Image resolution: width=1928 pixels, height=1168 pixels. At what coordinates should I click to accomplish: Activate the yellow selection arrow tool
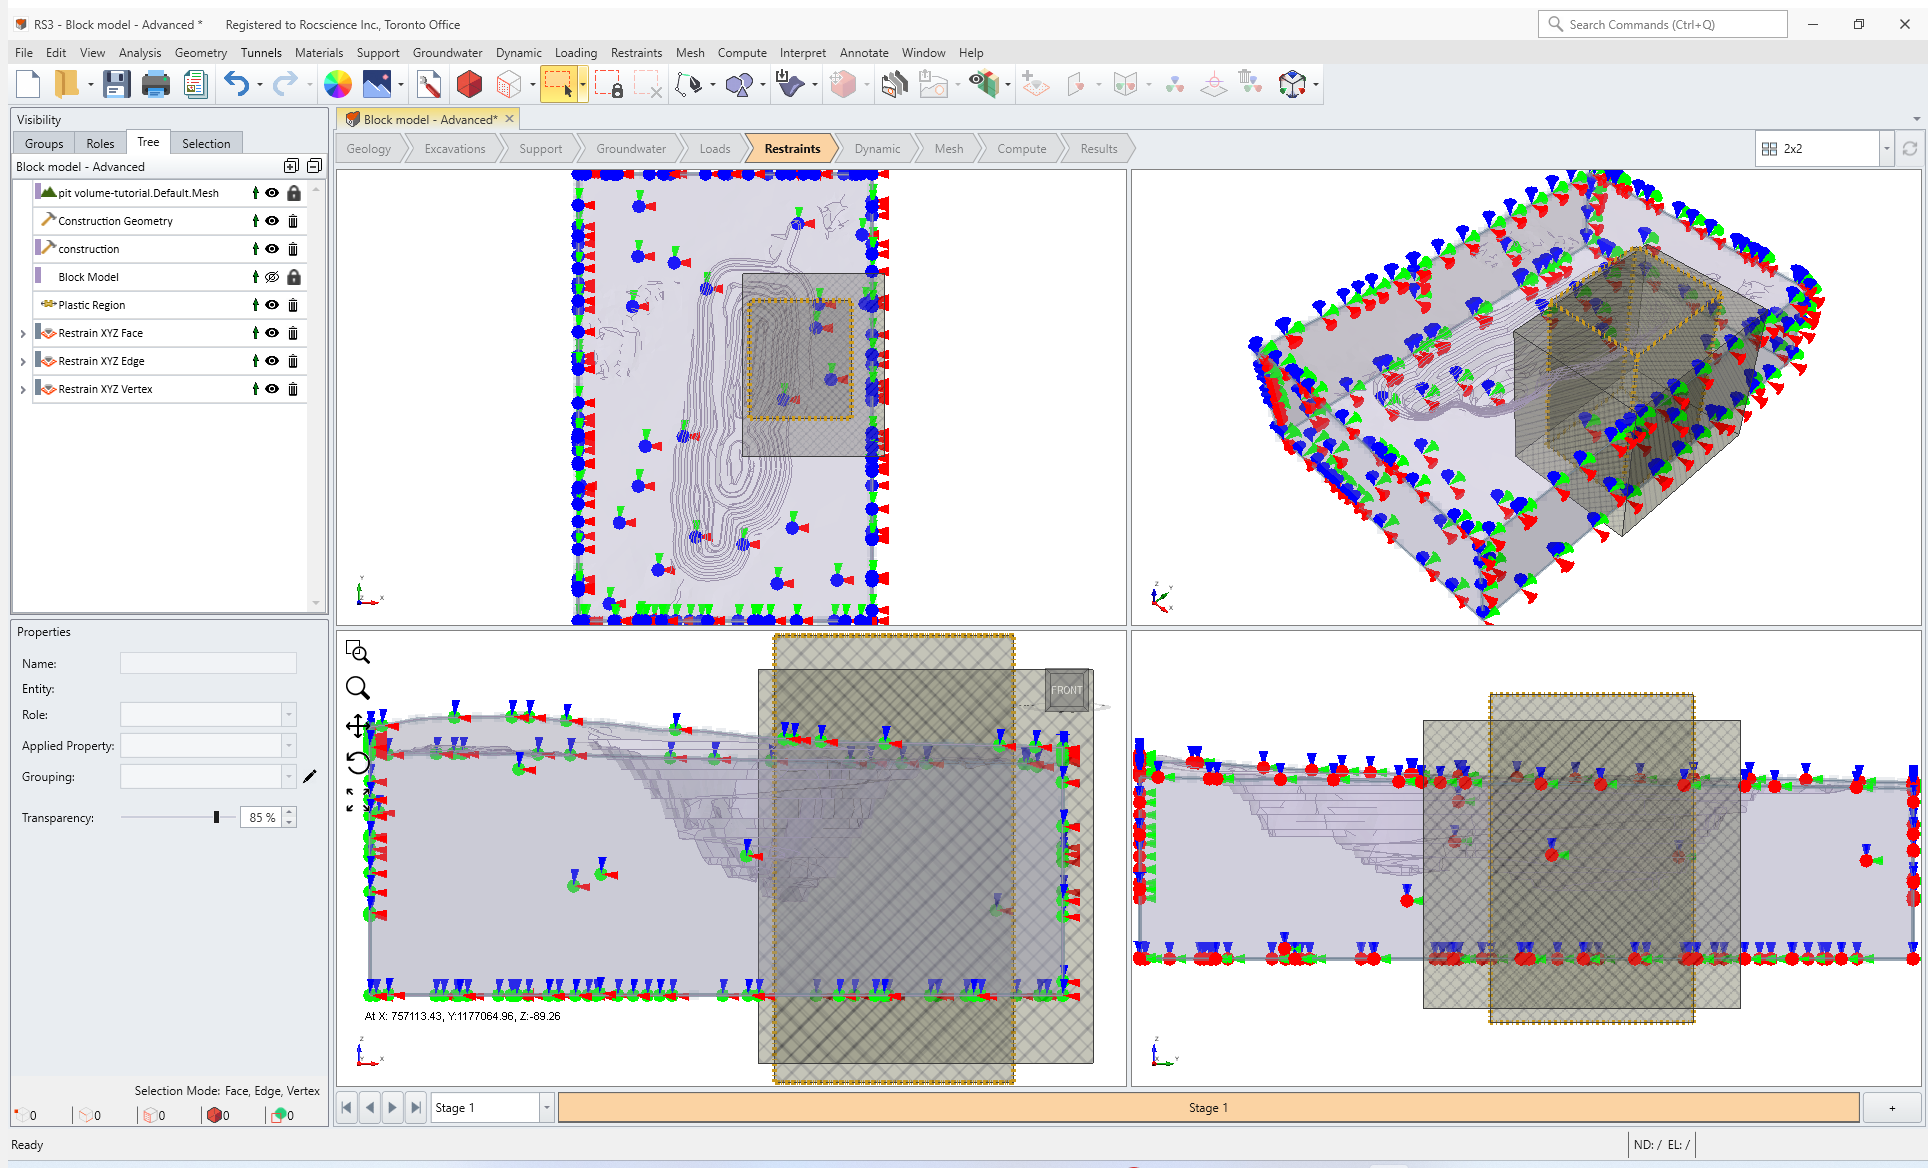(x=559, y=85)
